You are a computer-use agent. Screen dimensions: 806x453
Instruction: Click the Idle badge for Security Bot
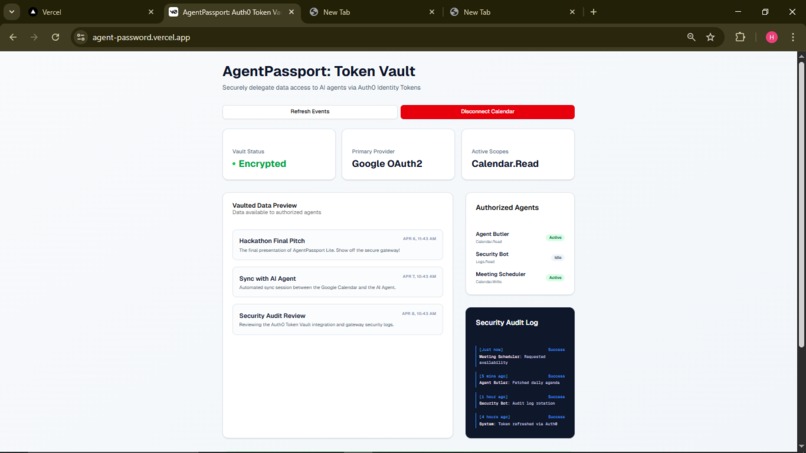click(x=558, y=258)
